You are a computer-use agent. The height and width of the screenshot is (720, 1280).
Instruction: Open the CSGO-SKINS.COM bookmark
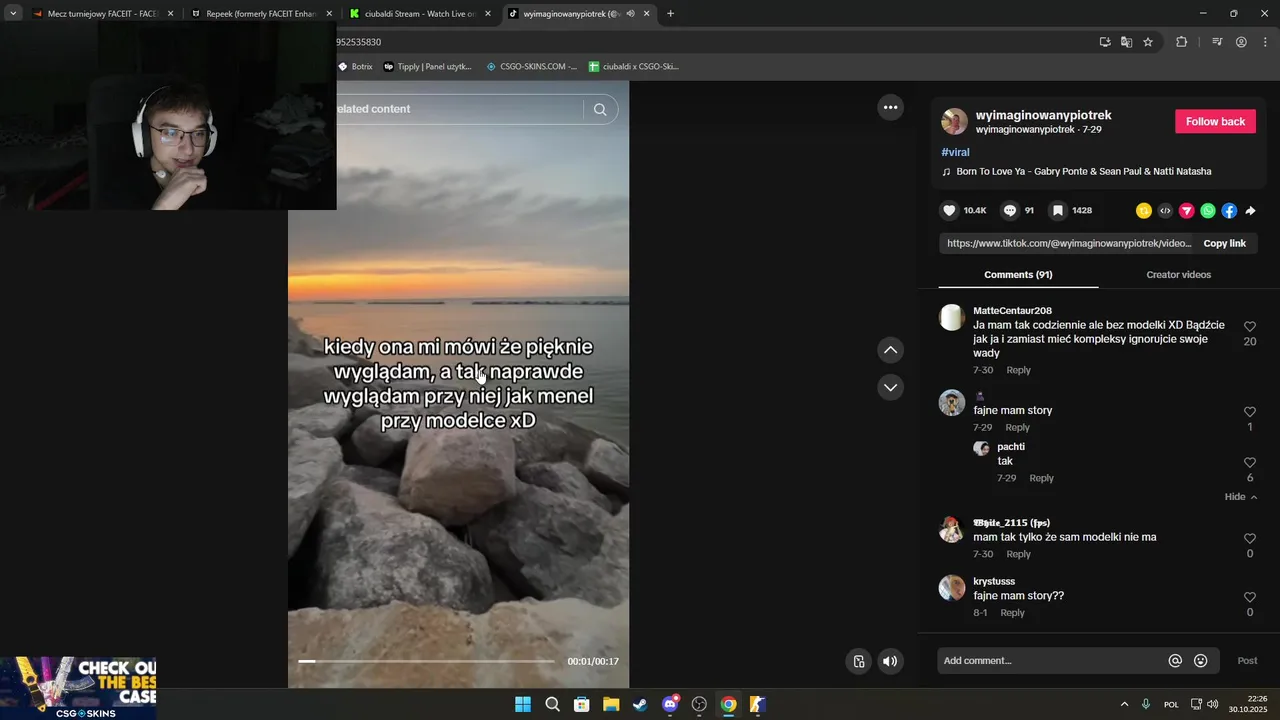(531, 67)
